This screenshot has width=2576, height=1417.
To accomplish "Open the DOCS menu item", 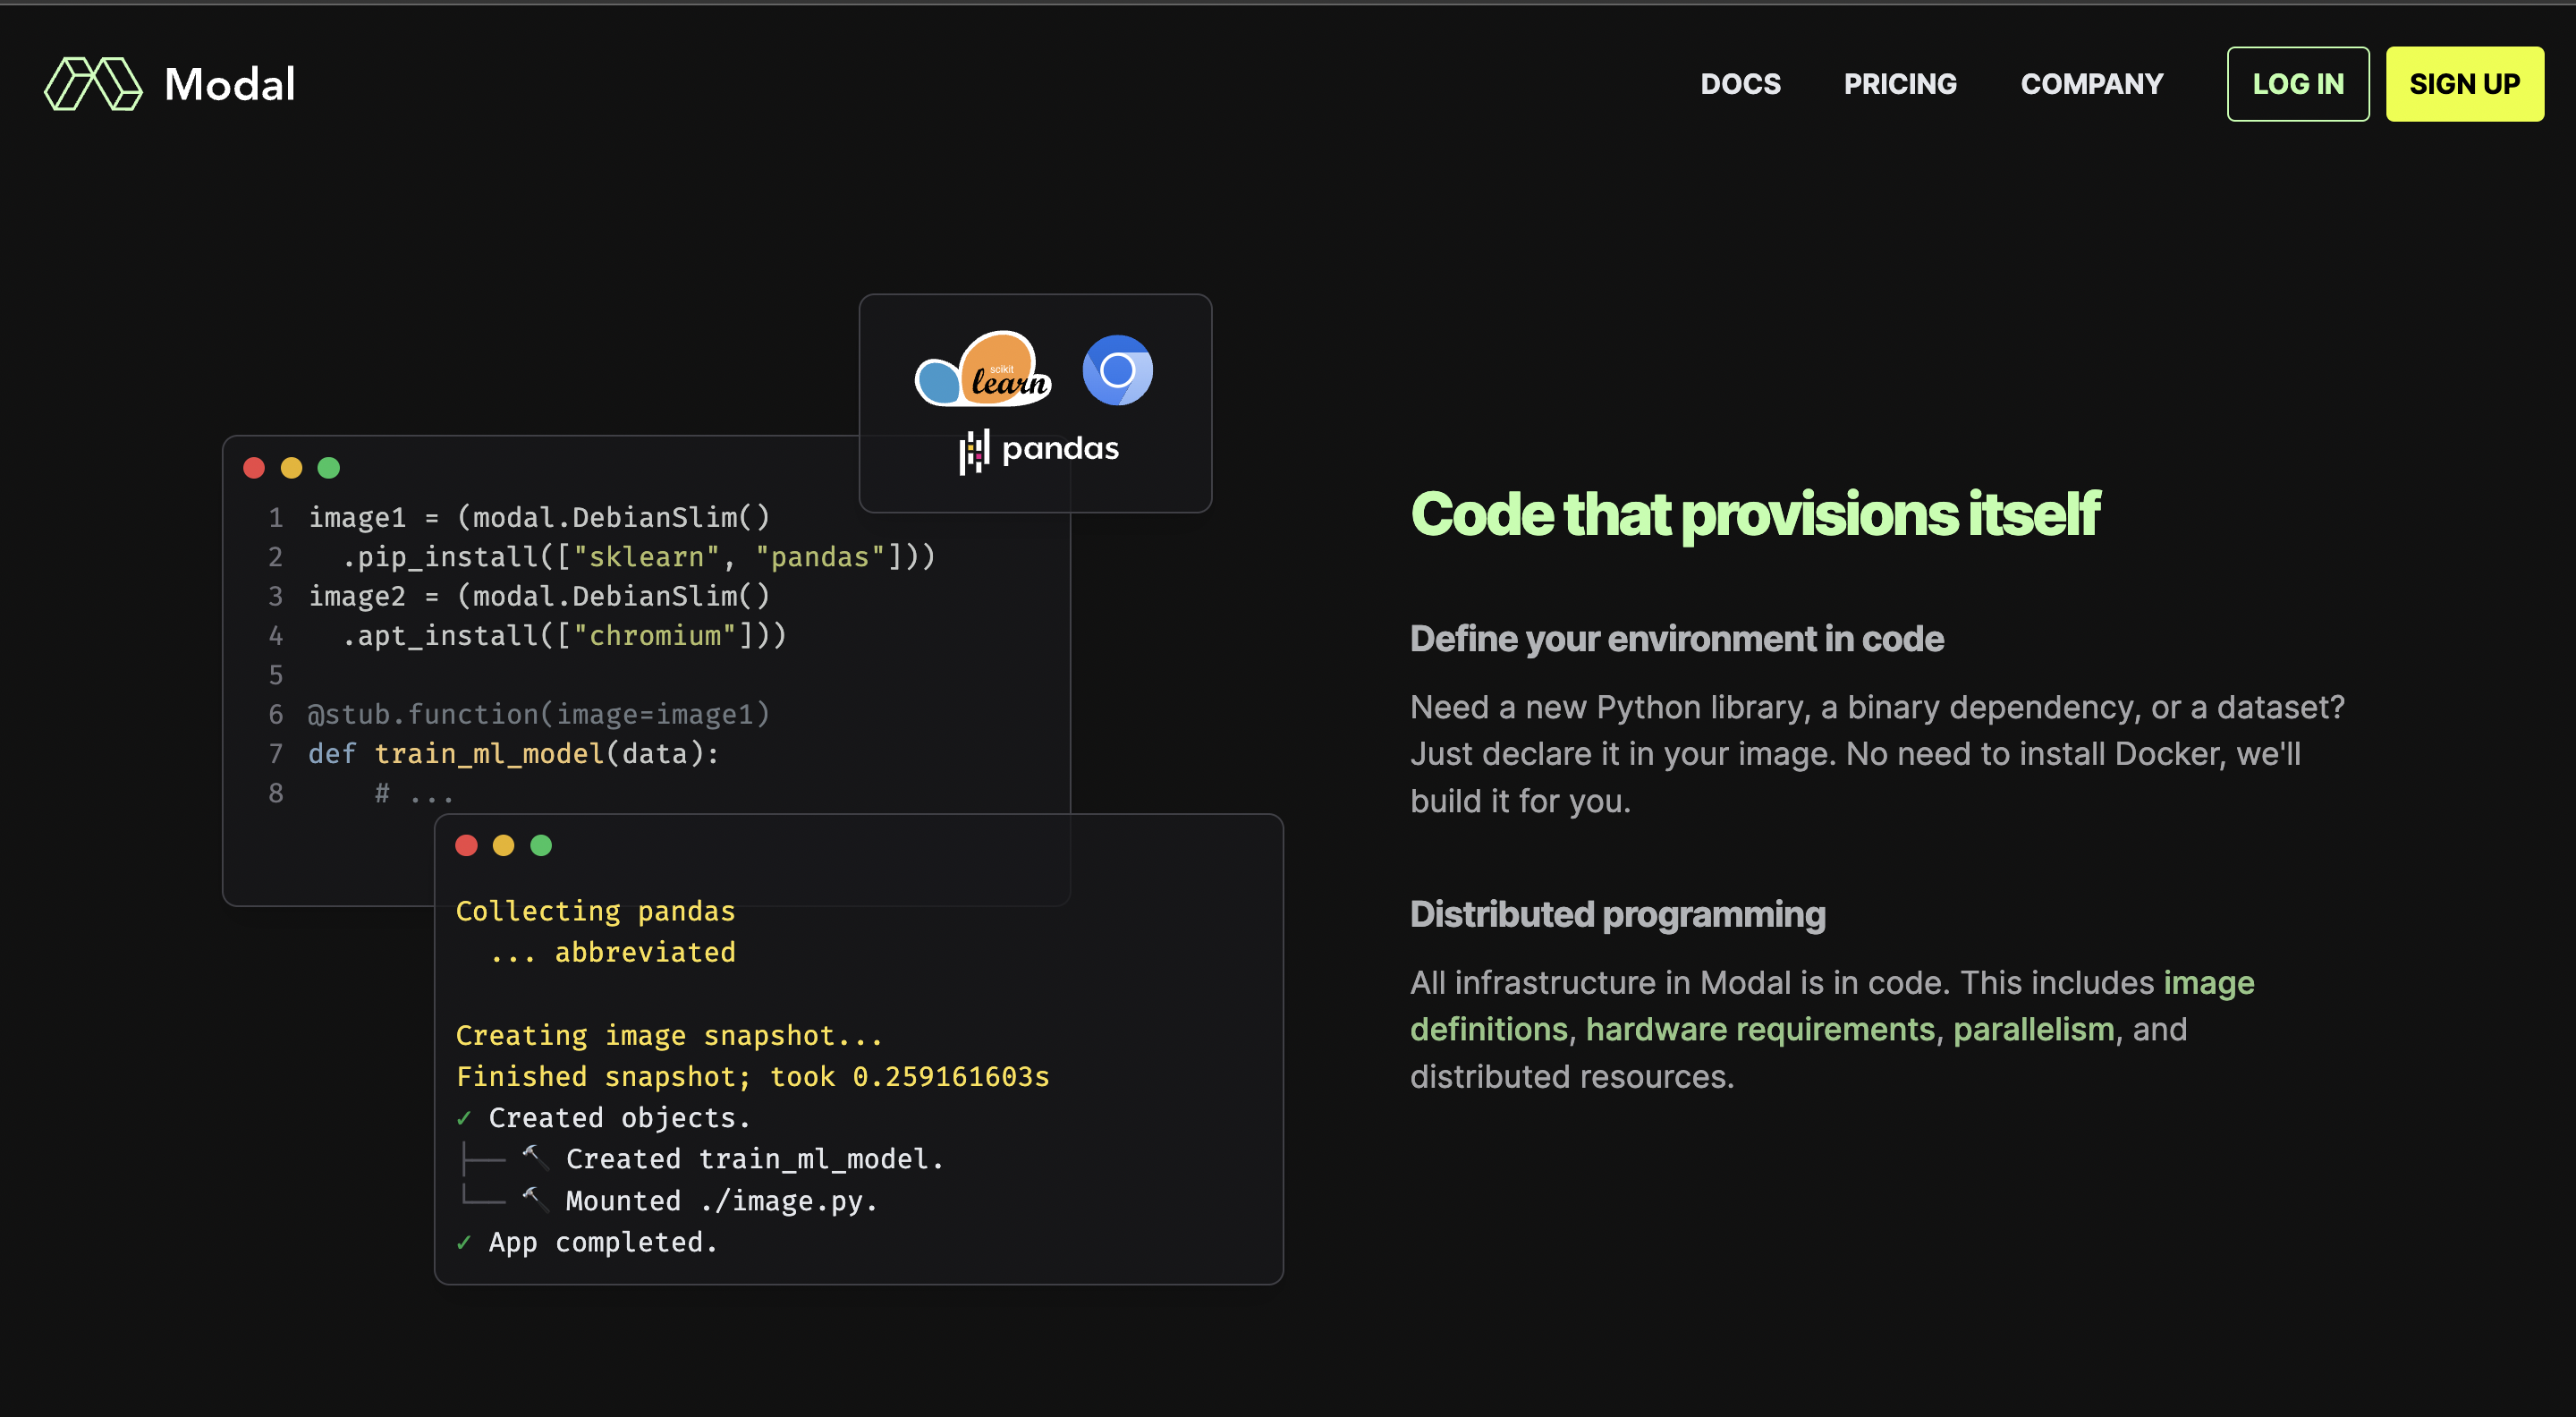I will click(x=1740, y=84).
